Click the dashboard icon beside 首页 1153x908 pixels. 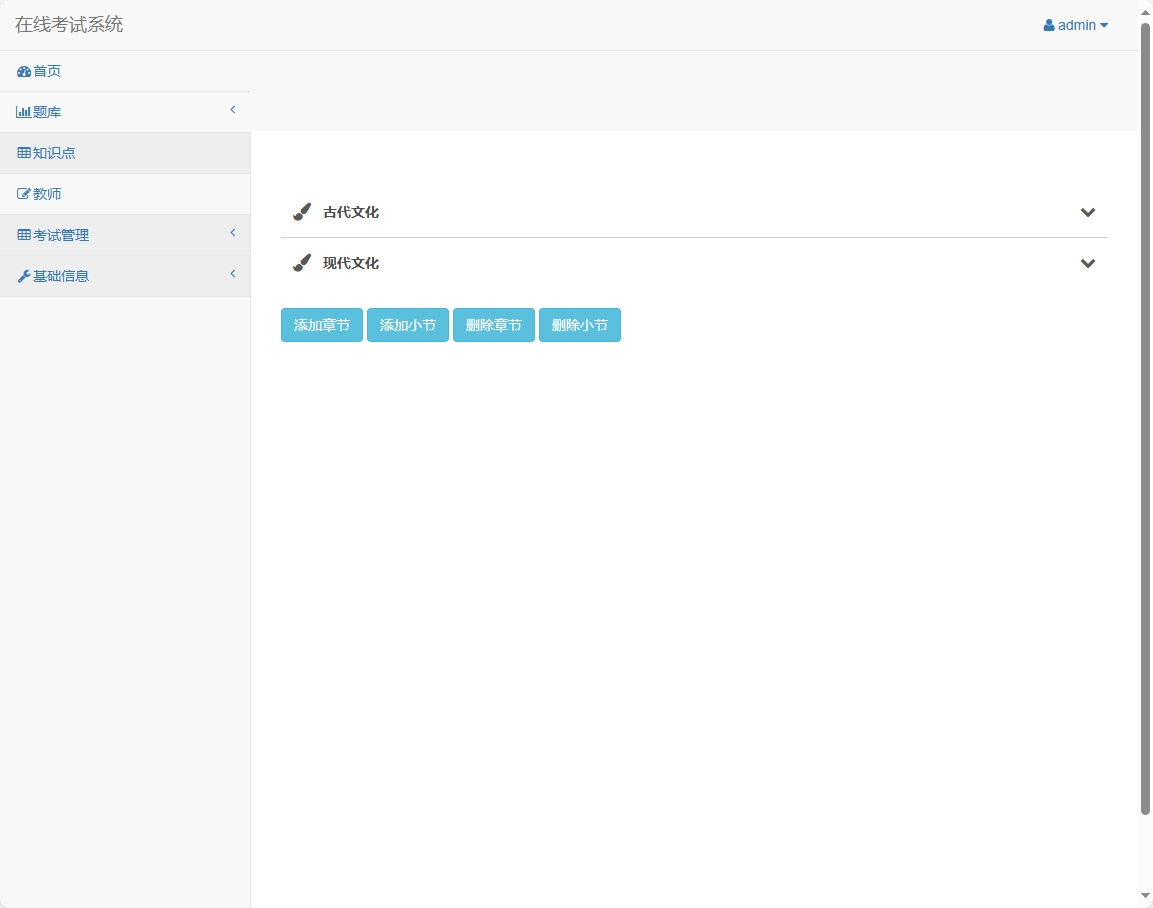pos(24,71)
